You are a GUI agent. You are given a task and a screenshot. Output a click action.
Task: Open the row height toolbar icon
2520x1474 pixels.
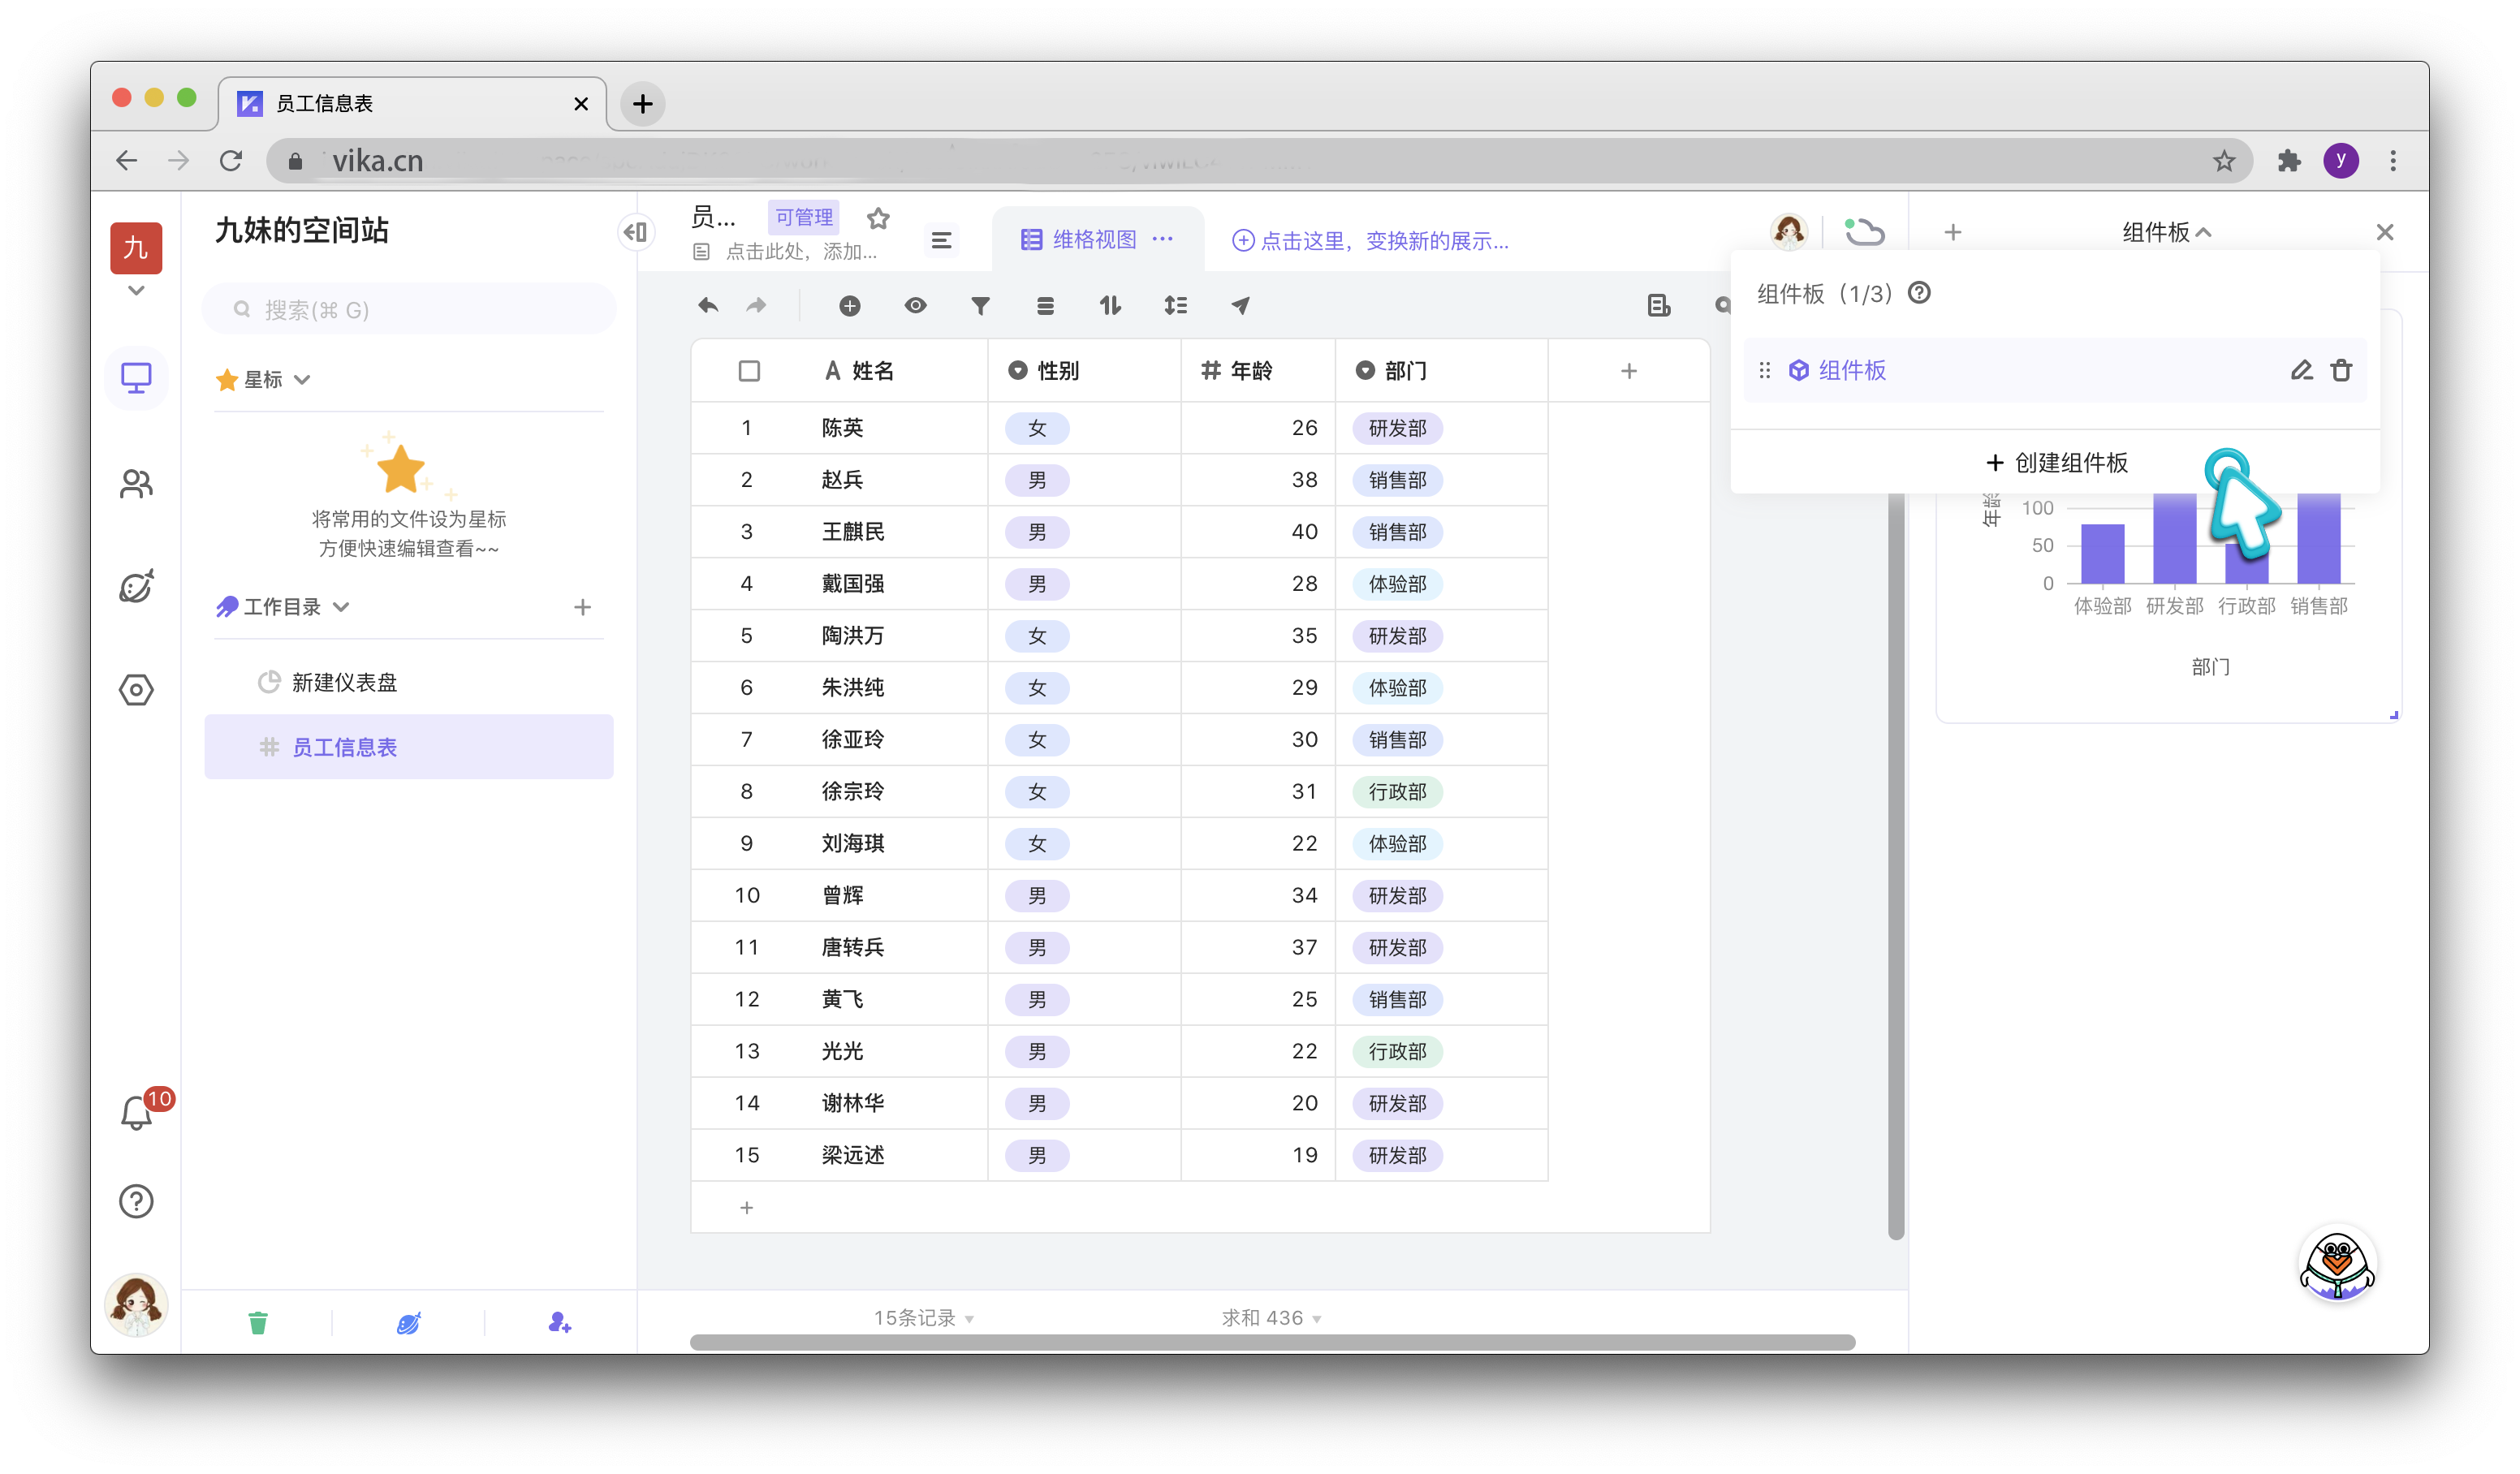[x=1175, y=306]
